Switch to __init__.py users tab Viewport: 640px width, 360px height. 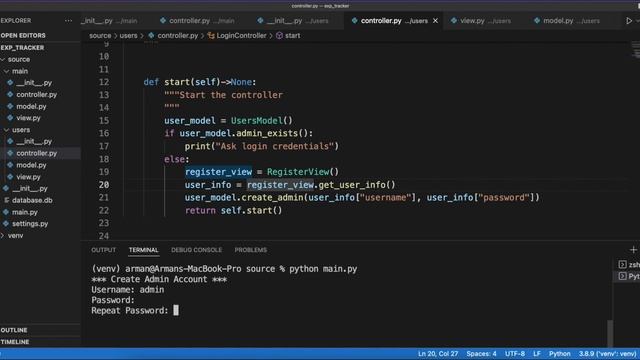click(293, 20)
